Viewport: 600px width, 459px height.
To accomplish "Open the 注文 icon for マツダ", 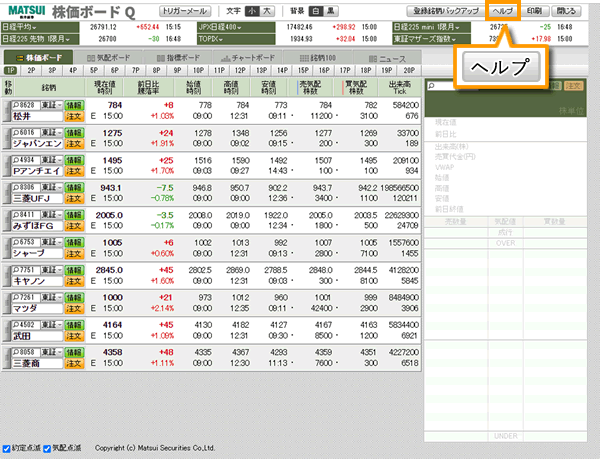I will click(x=74, y=309).
